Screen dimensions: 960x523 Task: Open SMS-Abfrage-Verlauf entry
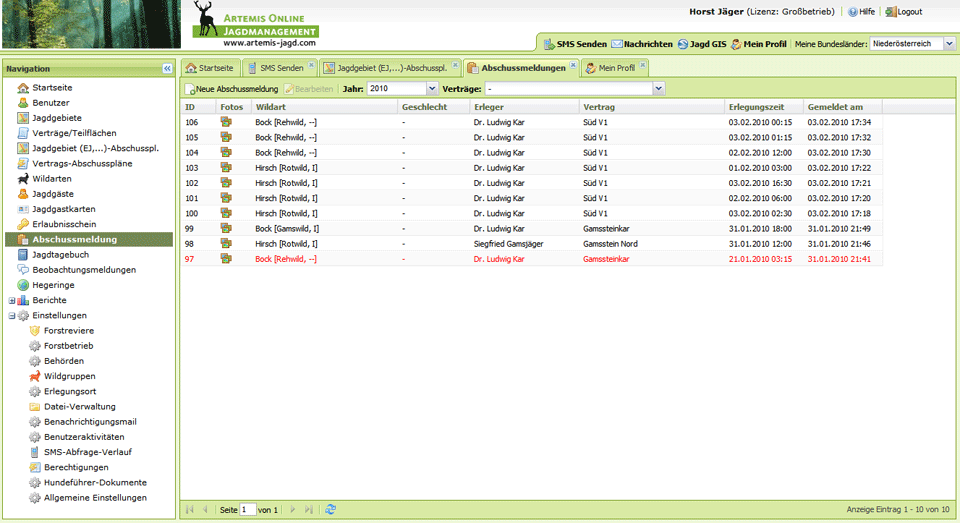(88, 452)
